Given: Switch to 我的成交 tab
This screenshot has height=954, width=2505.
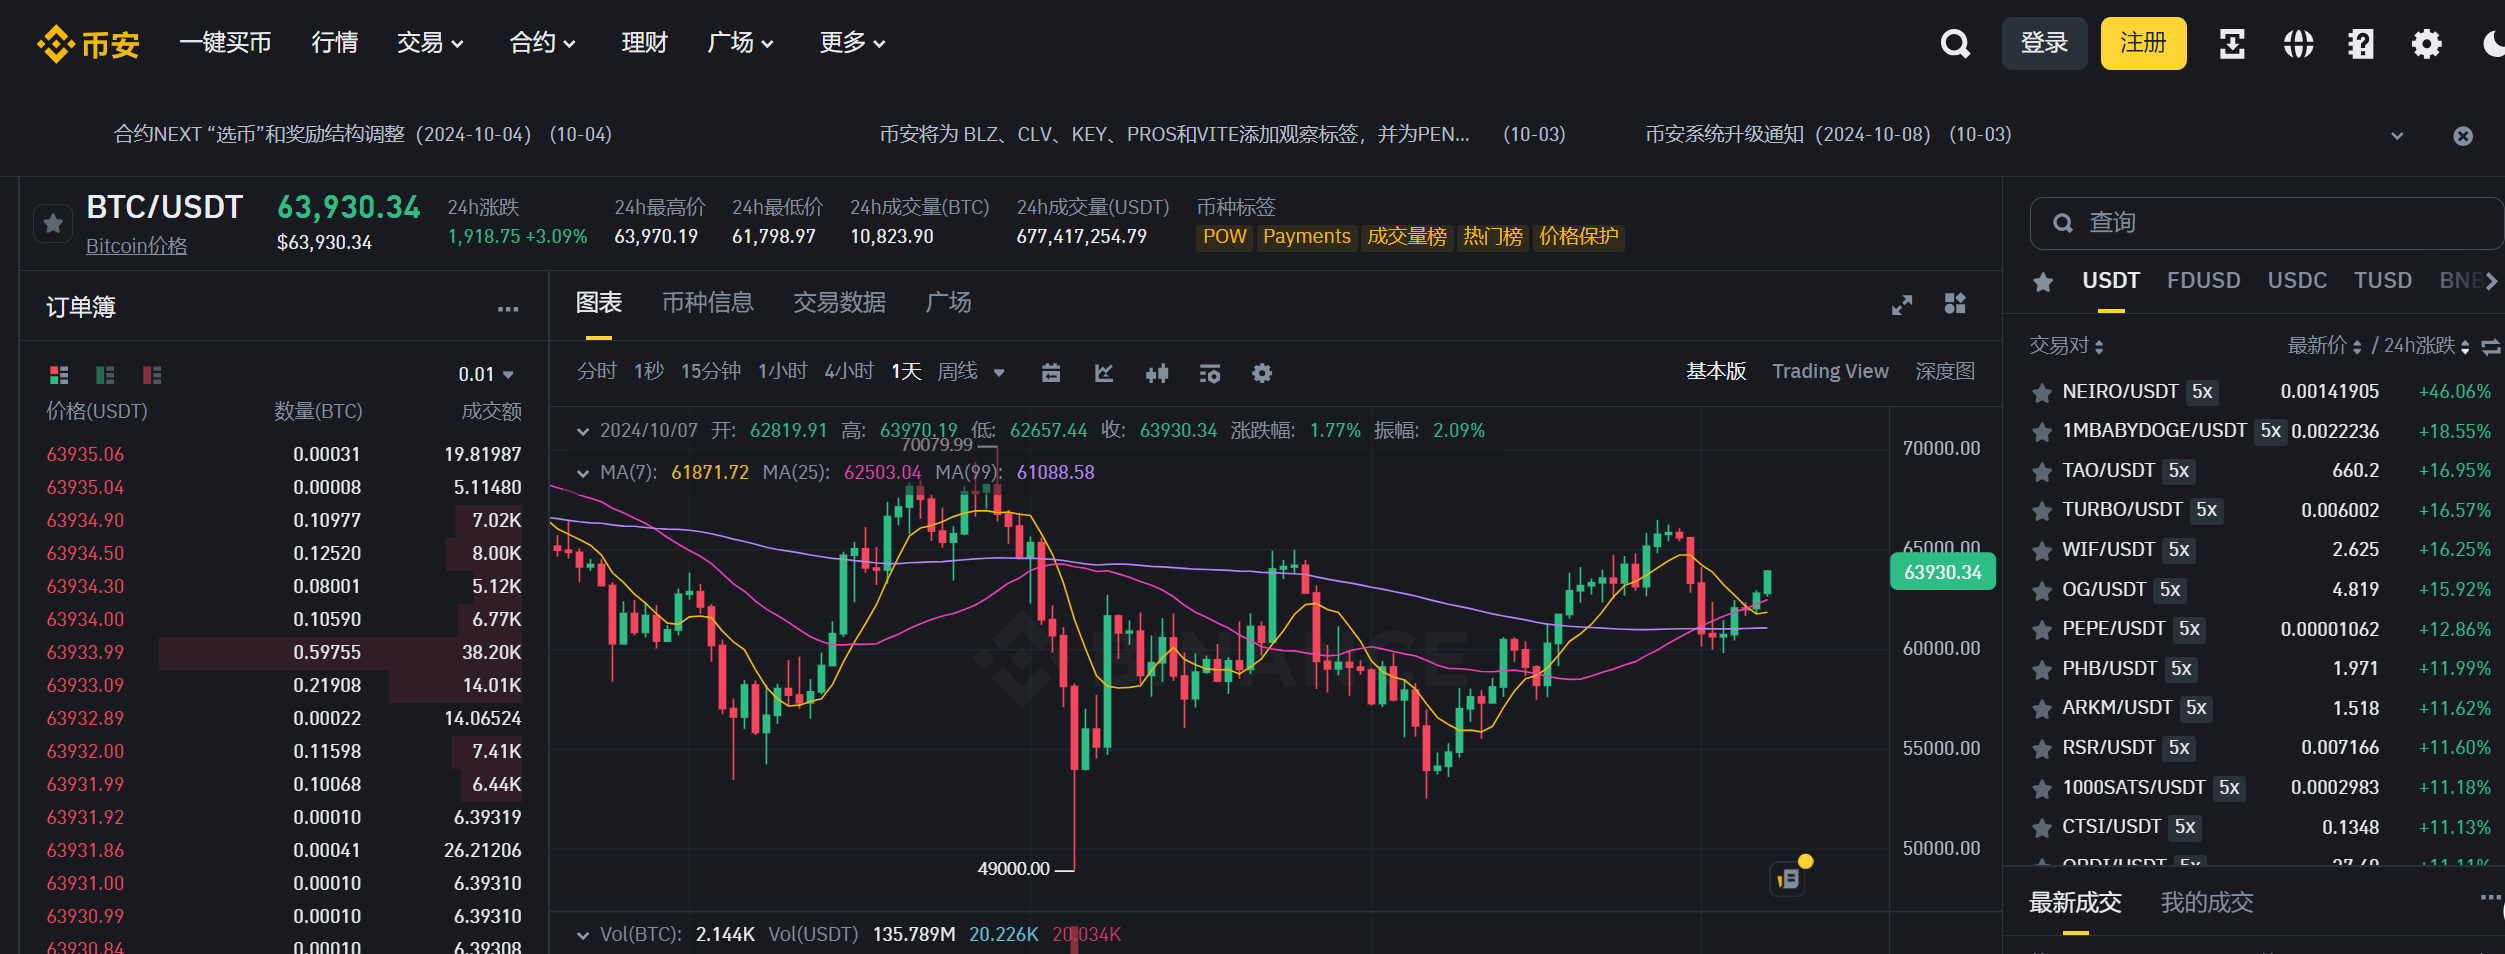Looking at the screenshot, I should [x=2207, y=903].
